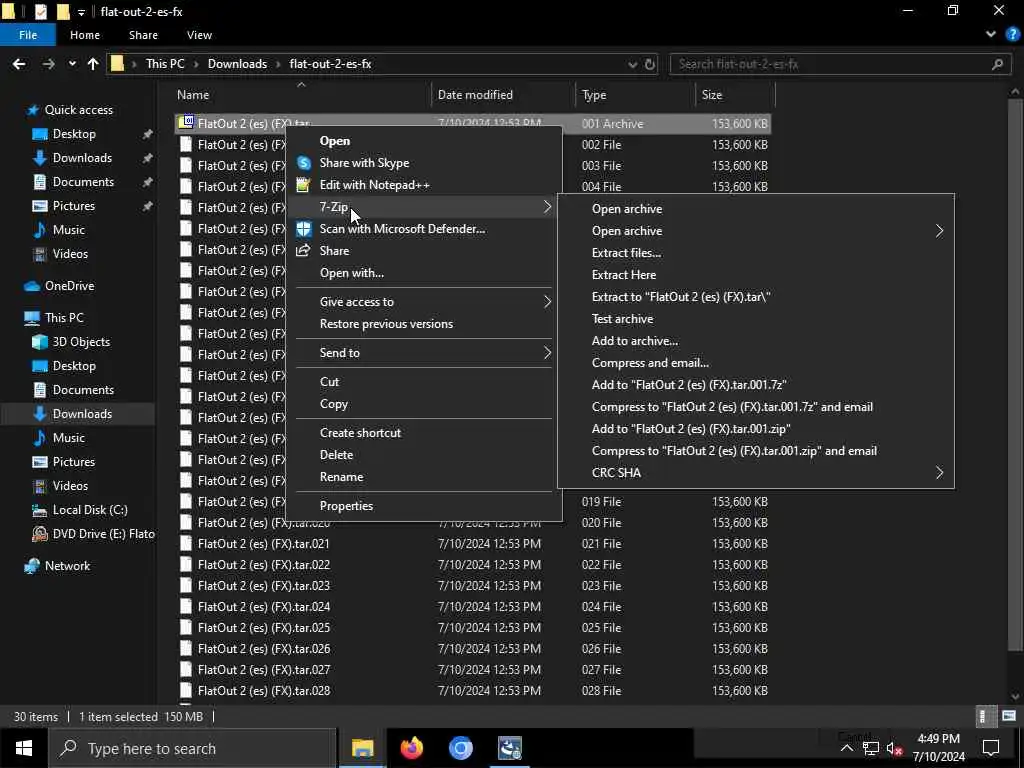Switch to the View ribbon tab
This screenshot has width=1024, height=768.
(199, 35)
